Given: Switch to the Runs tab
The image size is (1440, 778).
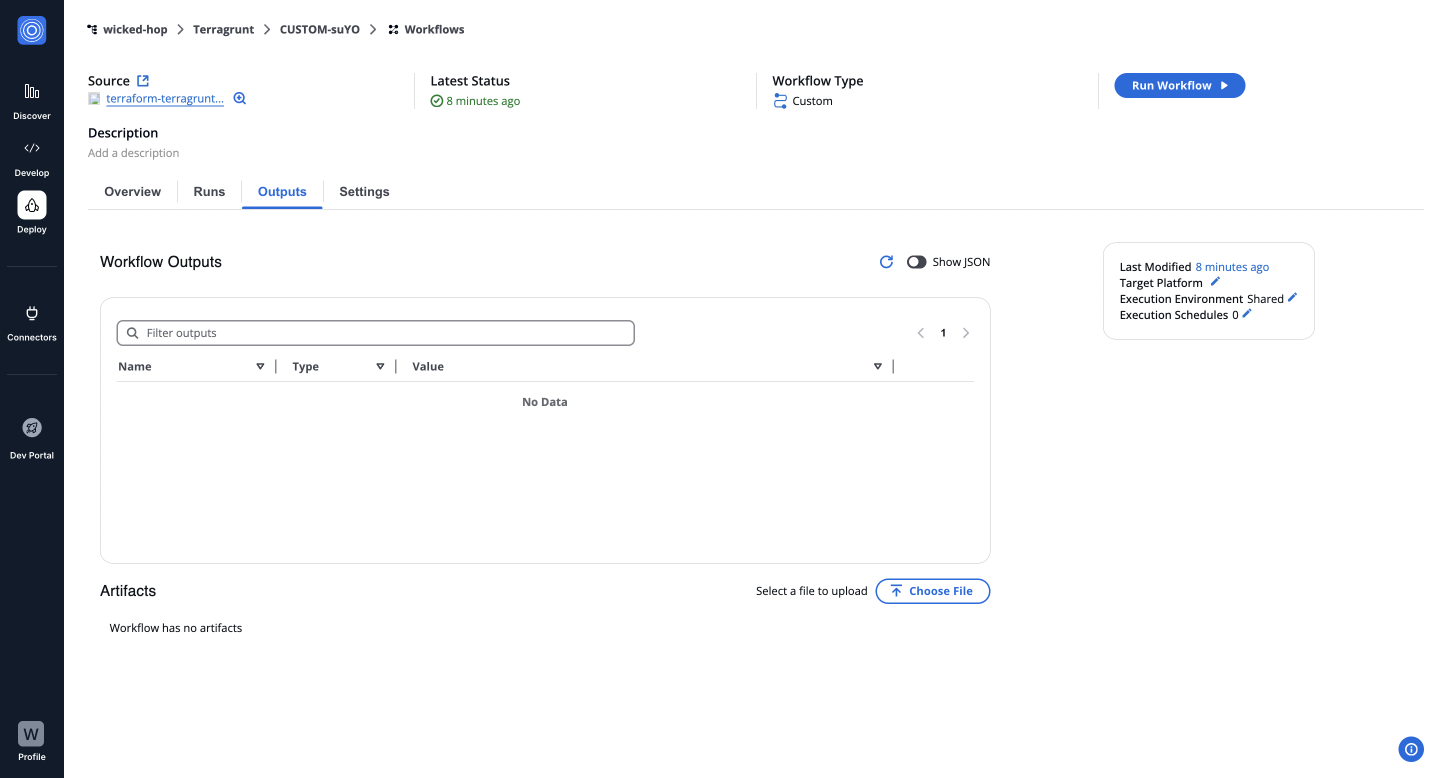Looking at the screenshot, I should (x=209, y=192).
